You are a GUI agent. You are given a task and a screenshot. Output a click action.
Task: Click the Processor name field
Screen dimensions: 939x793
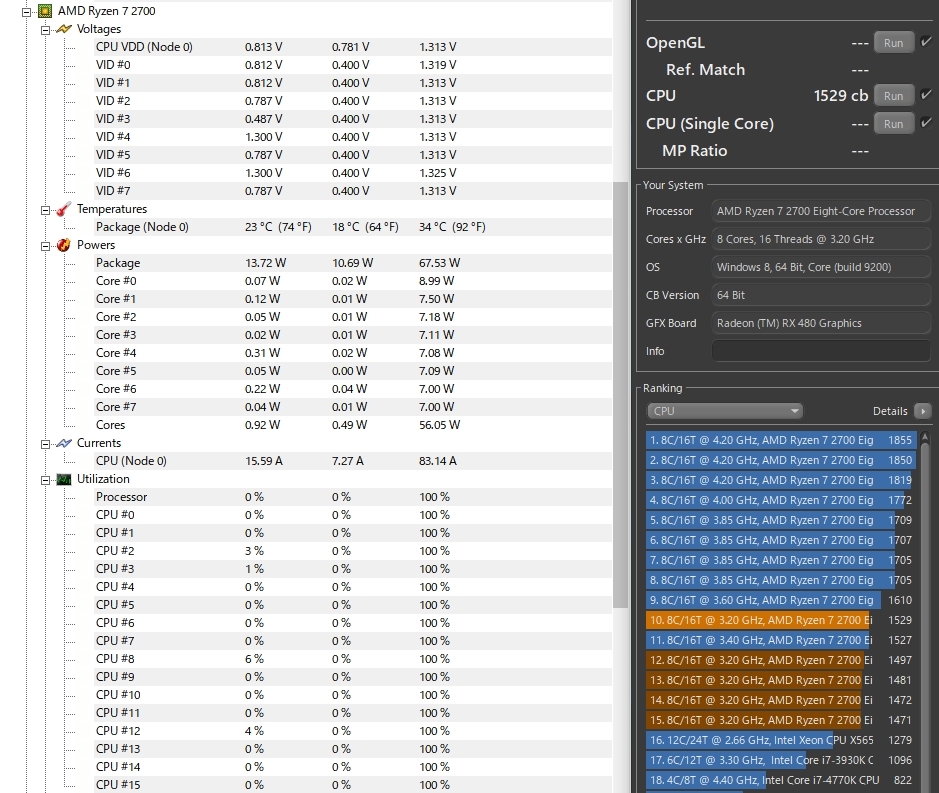[821, 211]
